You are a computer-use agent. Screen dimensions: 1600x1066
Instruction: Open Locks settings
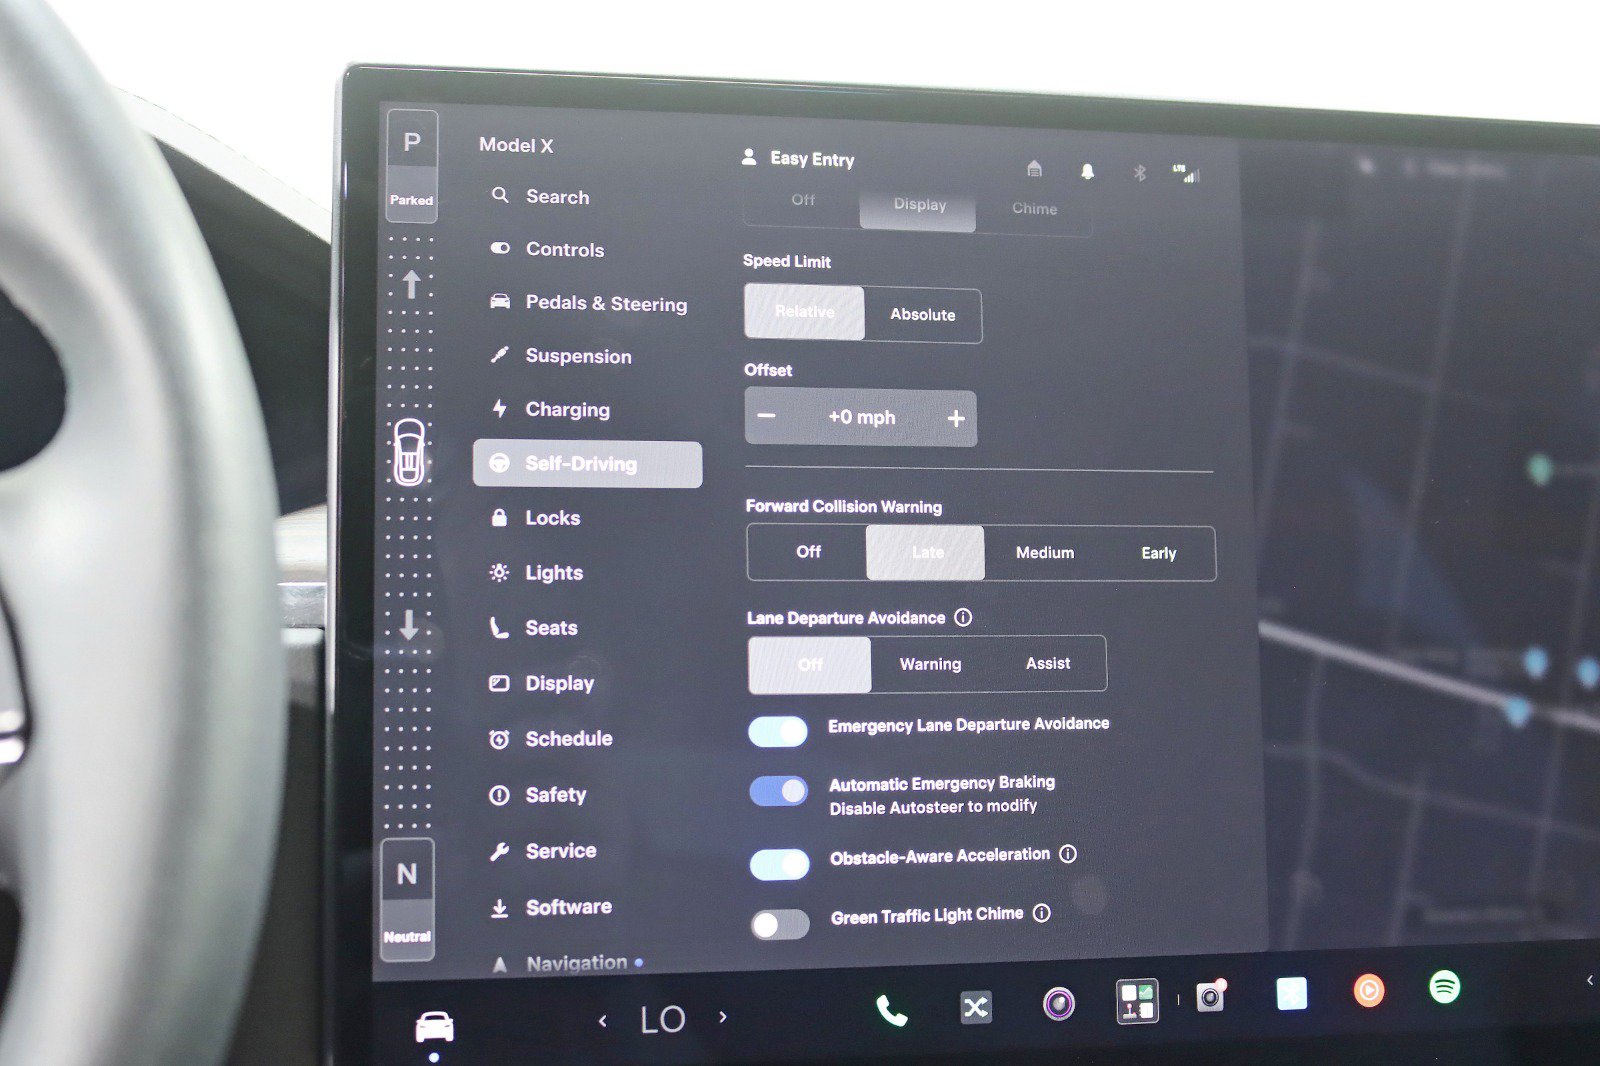[535, 518]
